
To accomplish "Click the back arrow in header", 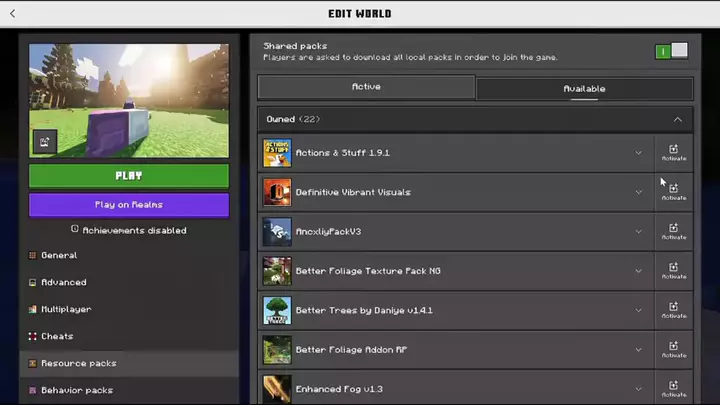I will tap(12, 14).
